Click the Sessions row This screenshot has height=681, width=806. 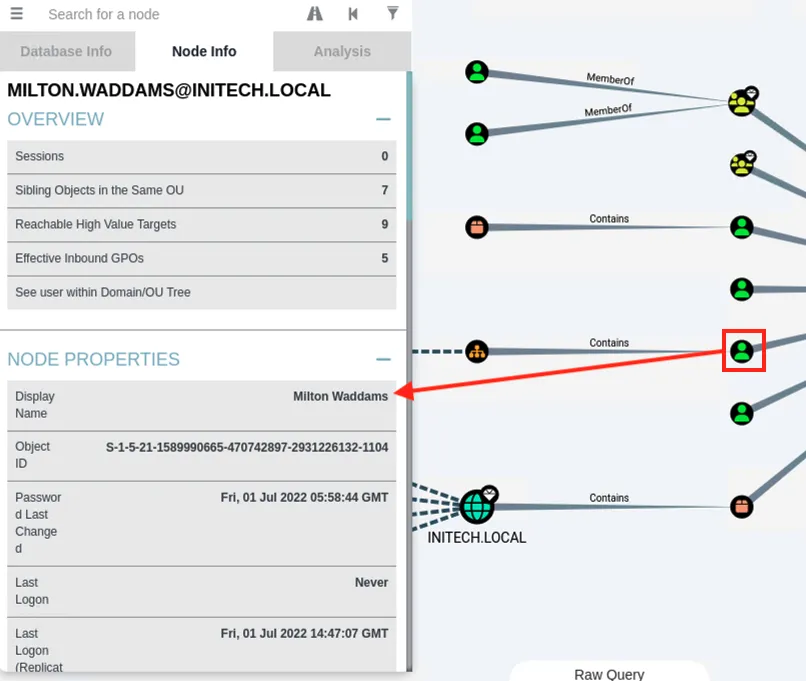(202, 156)
